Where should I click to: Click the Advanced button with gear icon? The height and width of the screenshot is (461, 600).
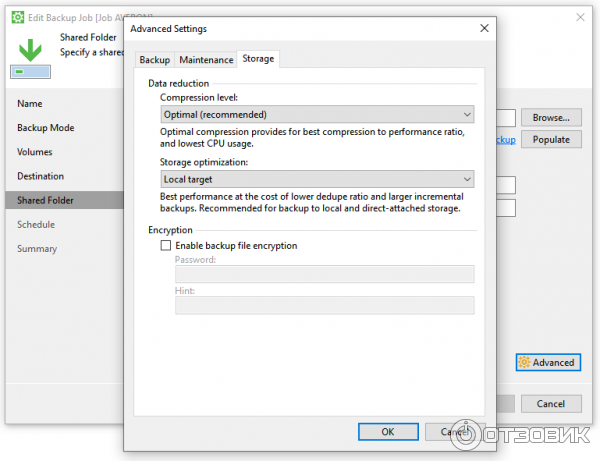tap(548, 362)
